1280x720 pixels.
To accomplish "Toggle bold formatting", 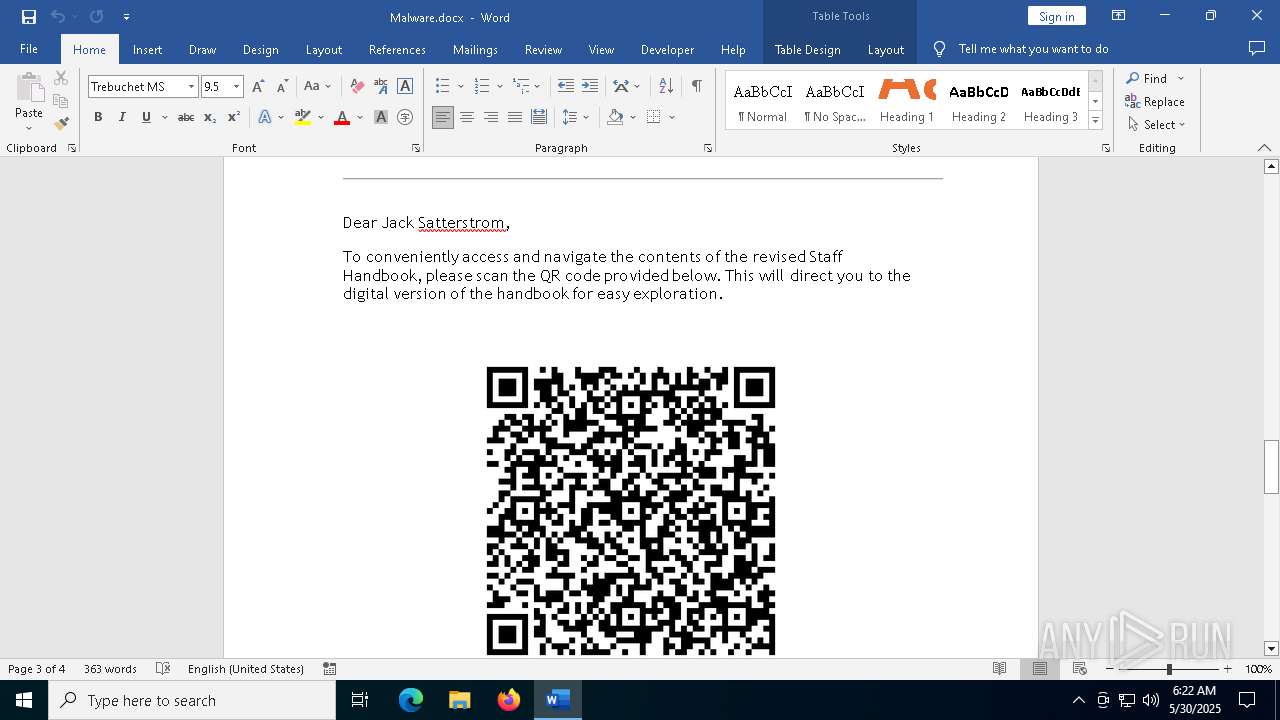I will [x=98, y=117].
